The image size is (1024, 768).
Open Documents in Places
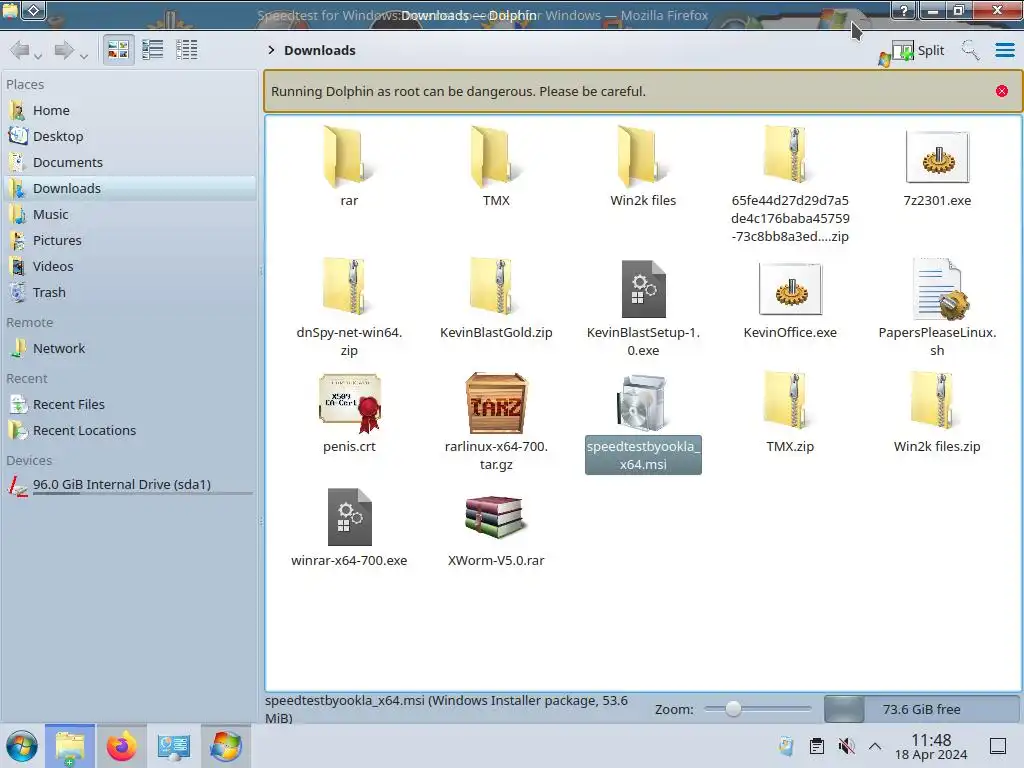(129, 163)
